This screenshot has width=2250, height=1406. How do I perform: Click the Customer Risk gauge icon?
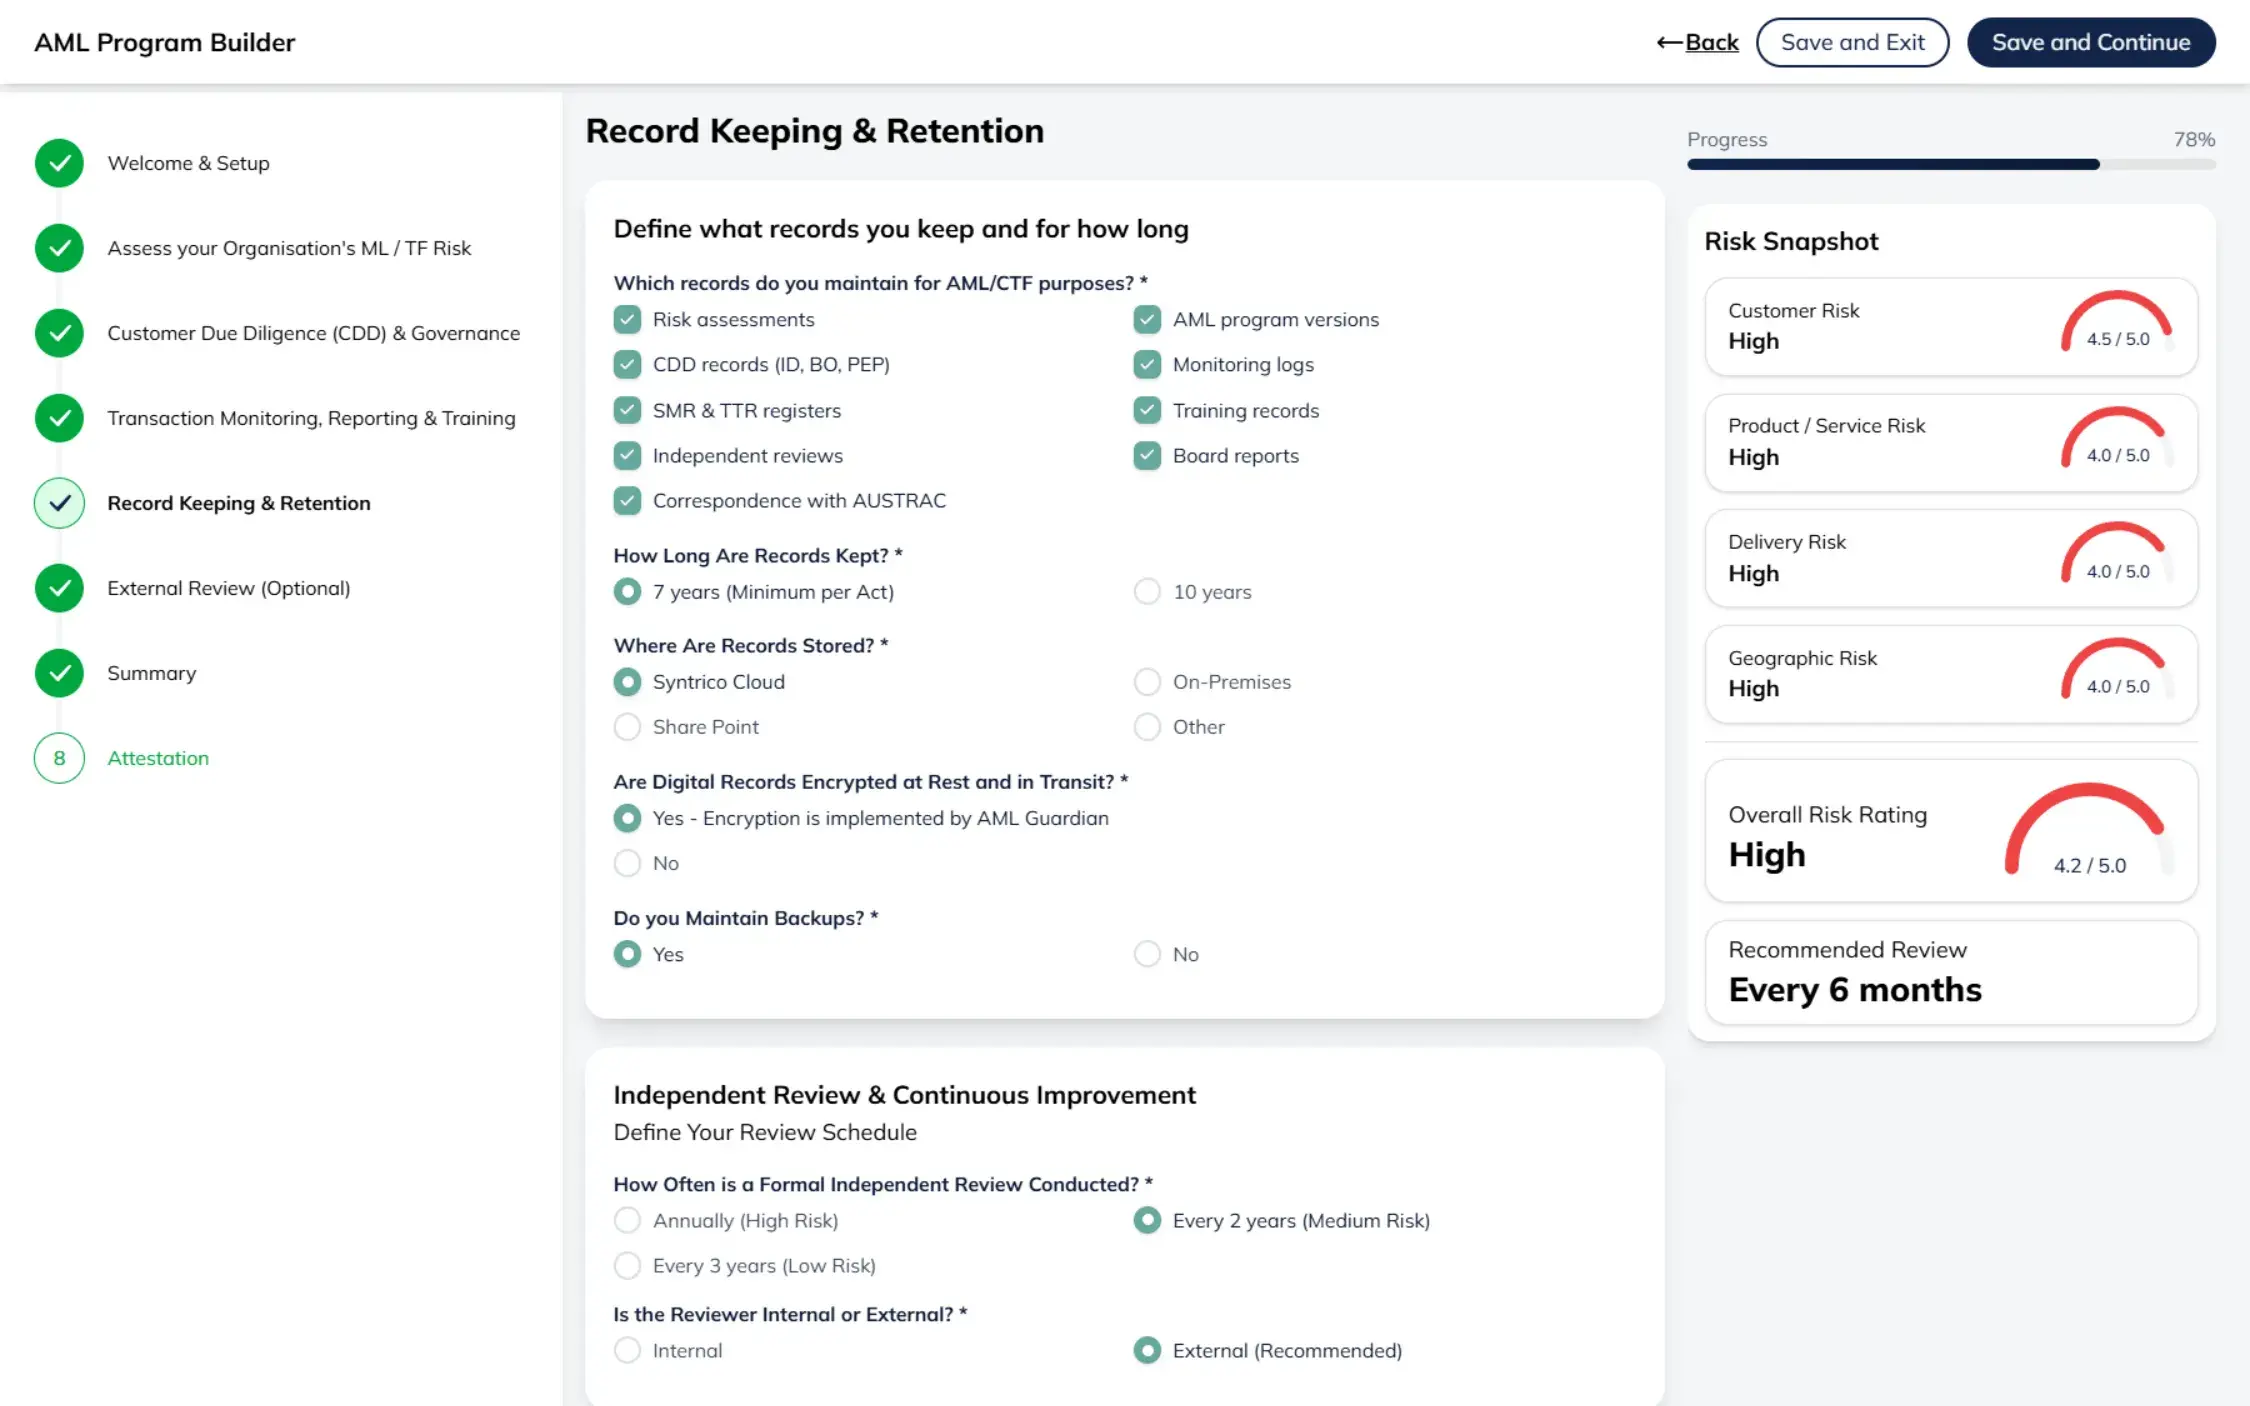[2116, 321]
